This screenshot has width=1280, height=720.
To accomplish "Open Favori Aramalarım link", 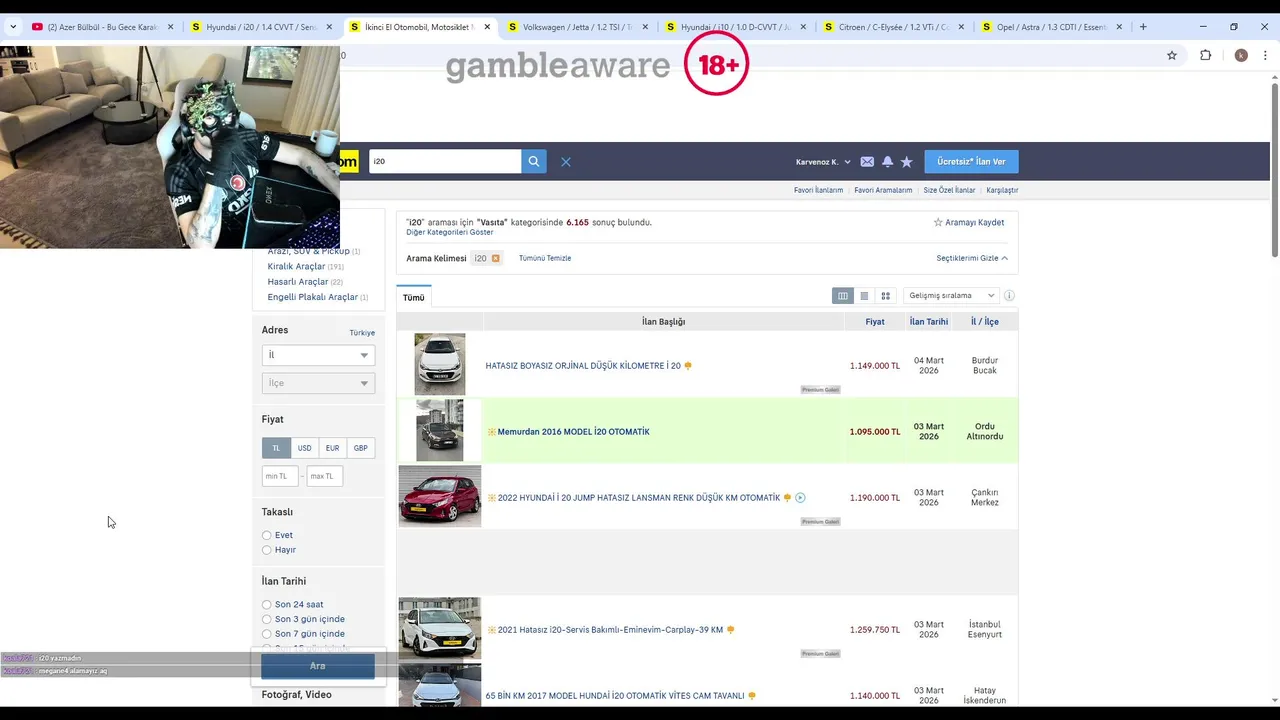I will click(883, 190).
